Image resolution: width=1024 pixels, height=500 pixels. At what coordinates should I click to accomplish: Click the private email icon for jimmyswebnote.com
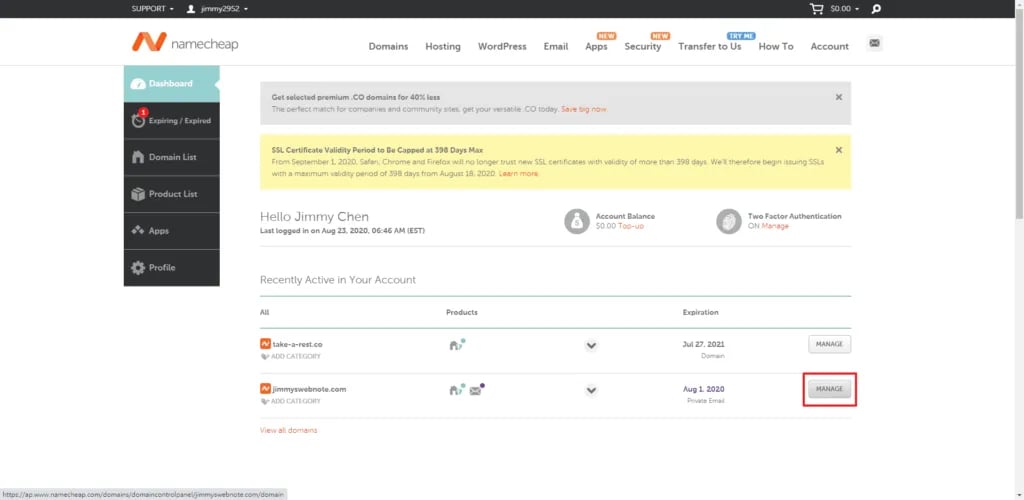477,390
